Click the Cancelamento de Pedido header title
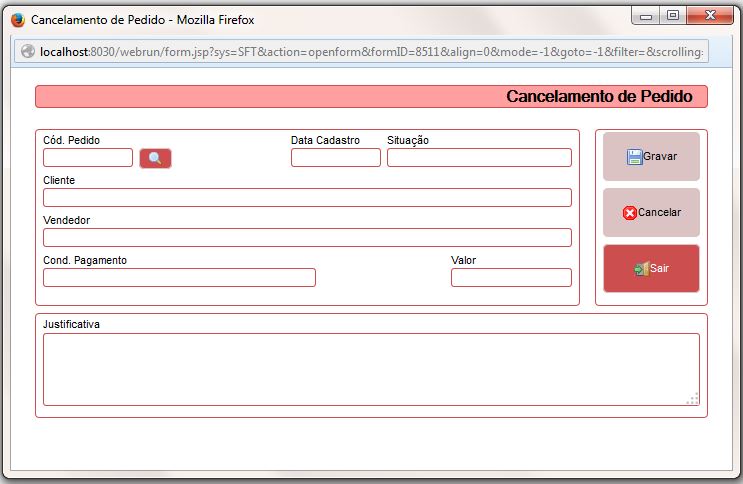The image size is (743, 484). pos(599,97)
